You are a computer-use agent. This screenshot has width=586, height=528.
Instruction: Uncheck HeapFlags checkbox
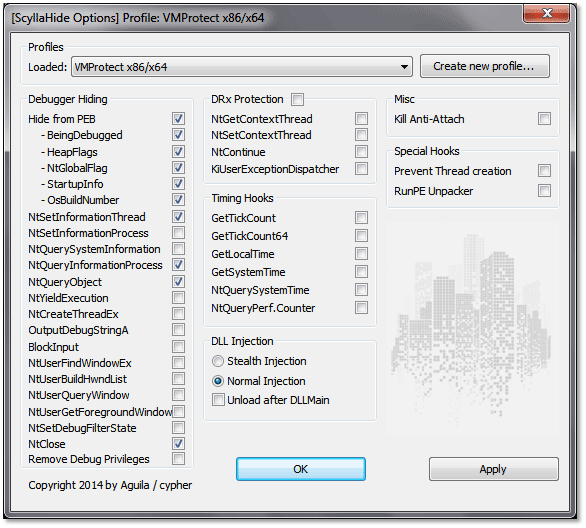(178, 152)
